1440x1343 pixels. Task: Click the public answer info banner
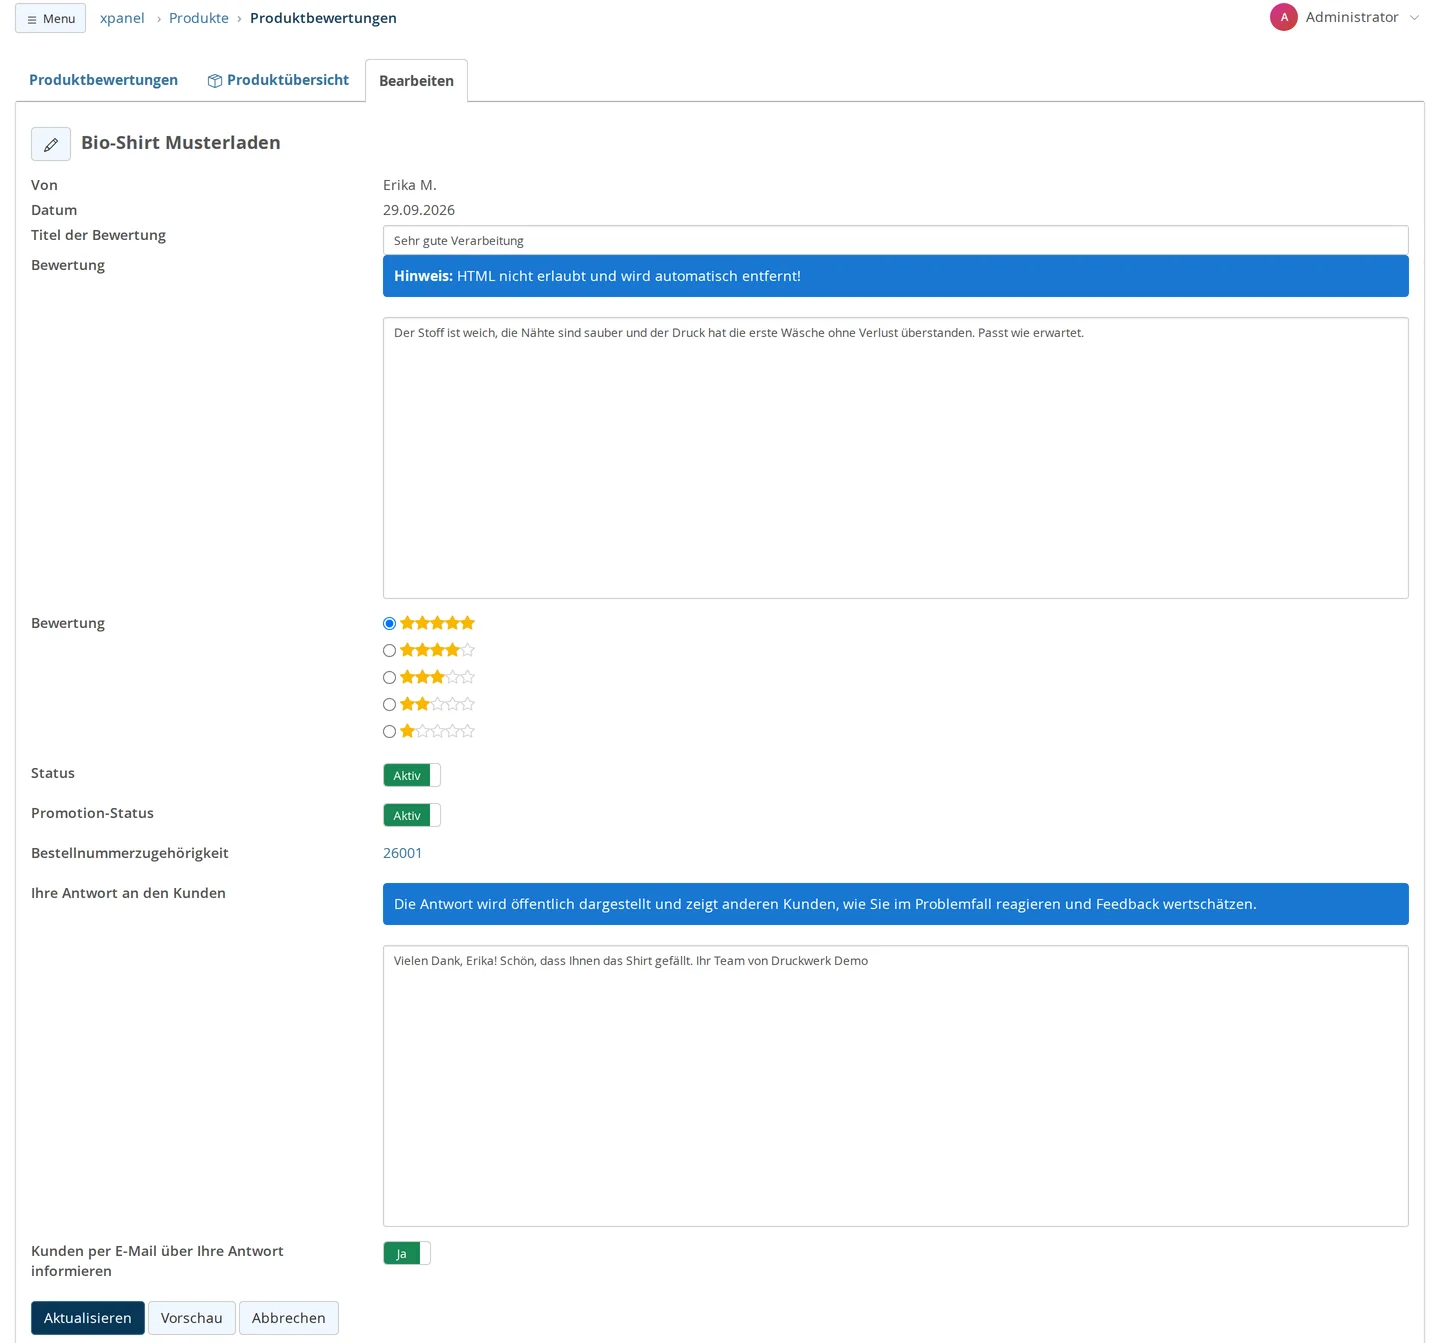896,904
